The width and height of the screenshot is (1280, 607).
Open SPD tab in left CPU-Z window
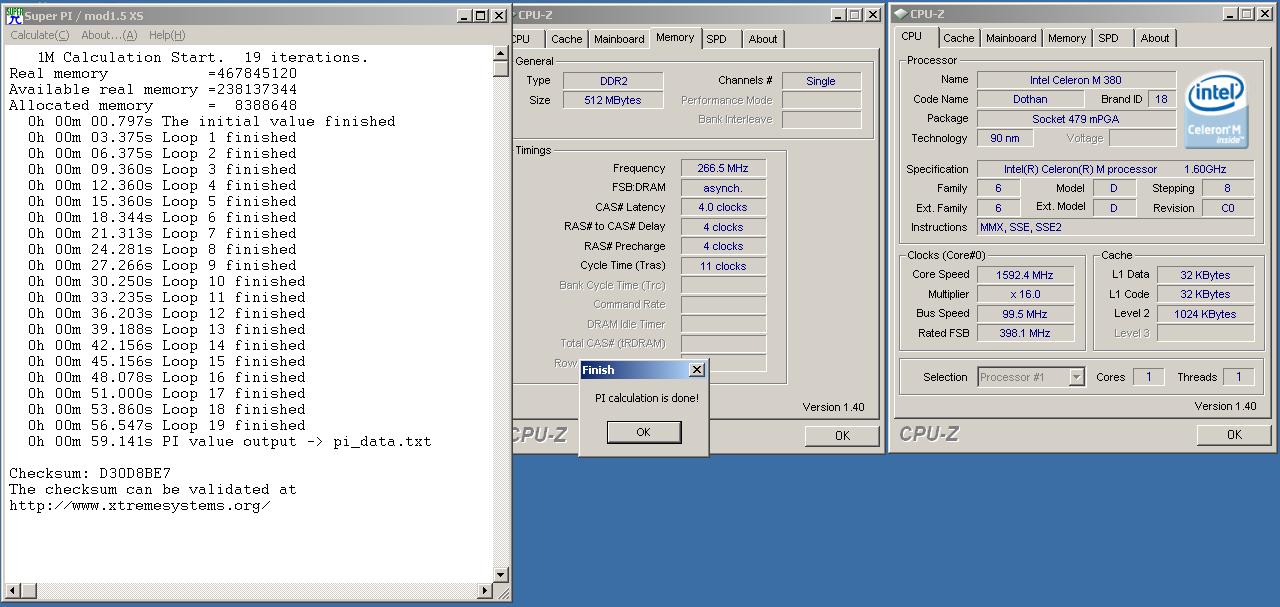tap(716, 39)
